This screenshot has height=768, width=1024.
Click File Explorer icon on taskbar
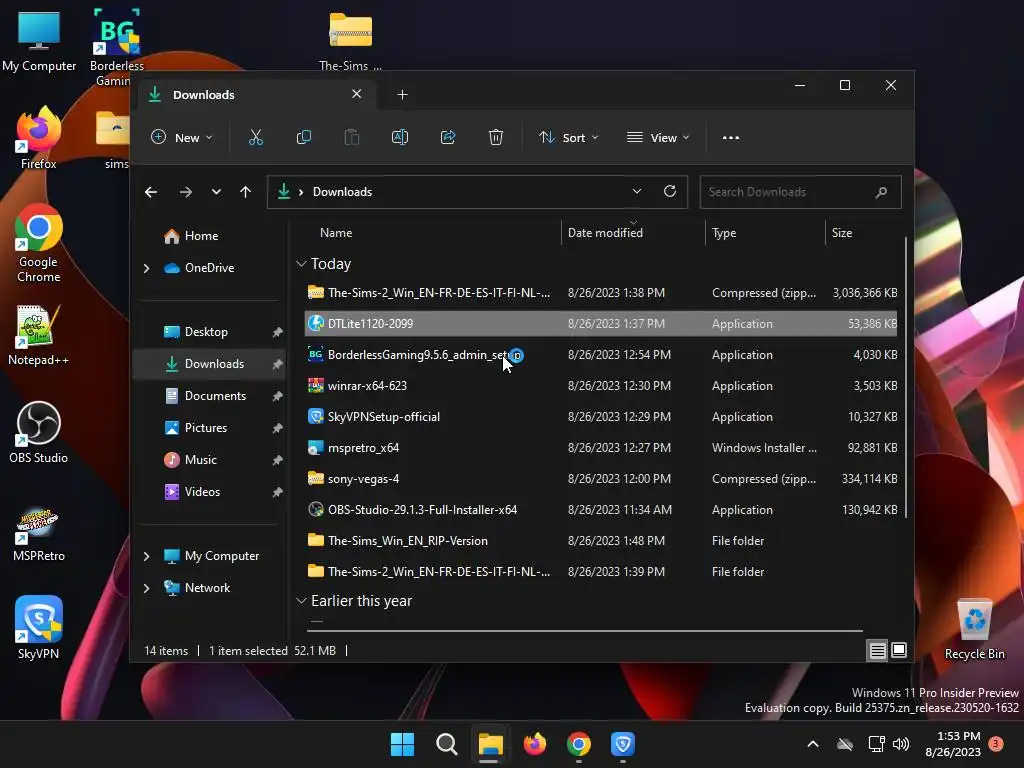click(490, 744)
